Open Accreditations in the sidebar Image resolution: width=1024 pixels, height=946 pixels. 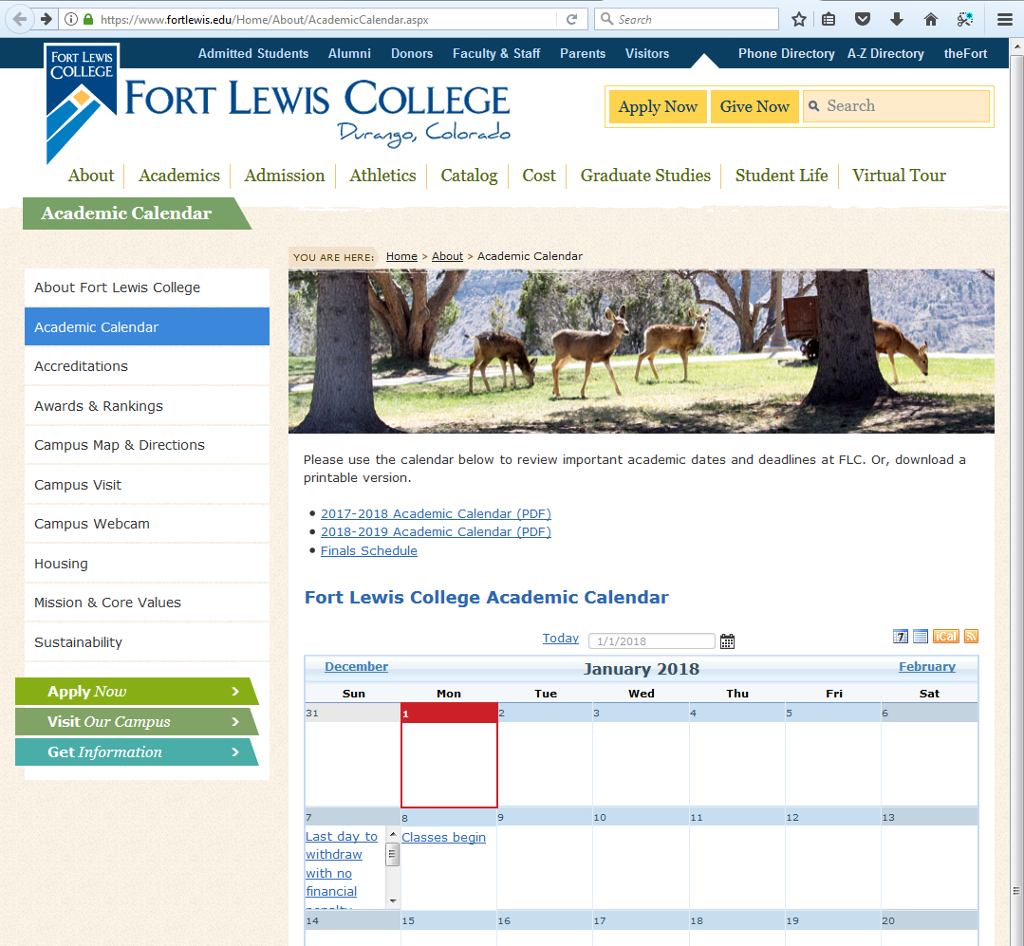coord(81,366)
